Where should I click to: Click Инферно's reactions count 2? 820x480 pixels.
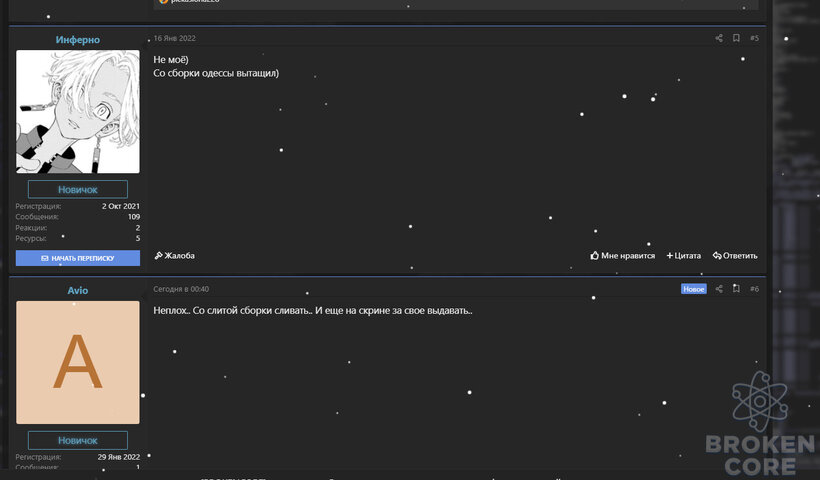138,228
